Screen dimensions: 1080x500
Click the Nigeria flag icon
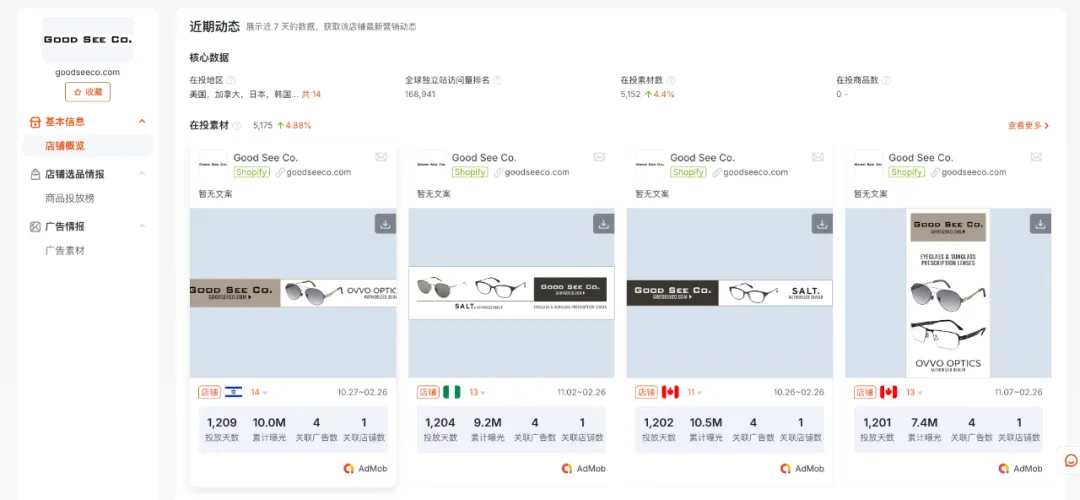click(452, 392)
